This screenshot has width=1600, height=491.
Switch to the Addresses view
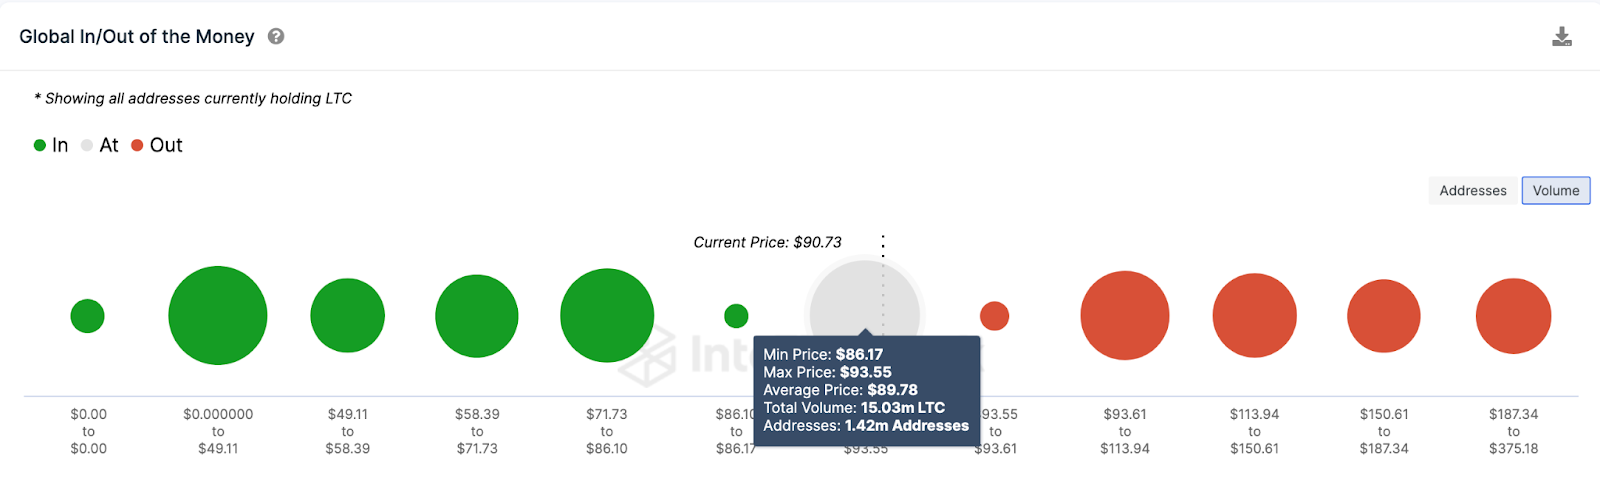[1473, 190]
